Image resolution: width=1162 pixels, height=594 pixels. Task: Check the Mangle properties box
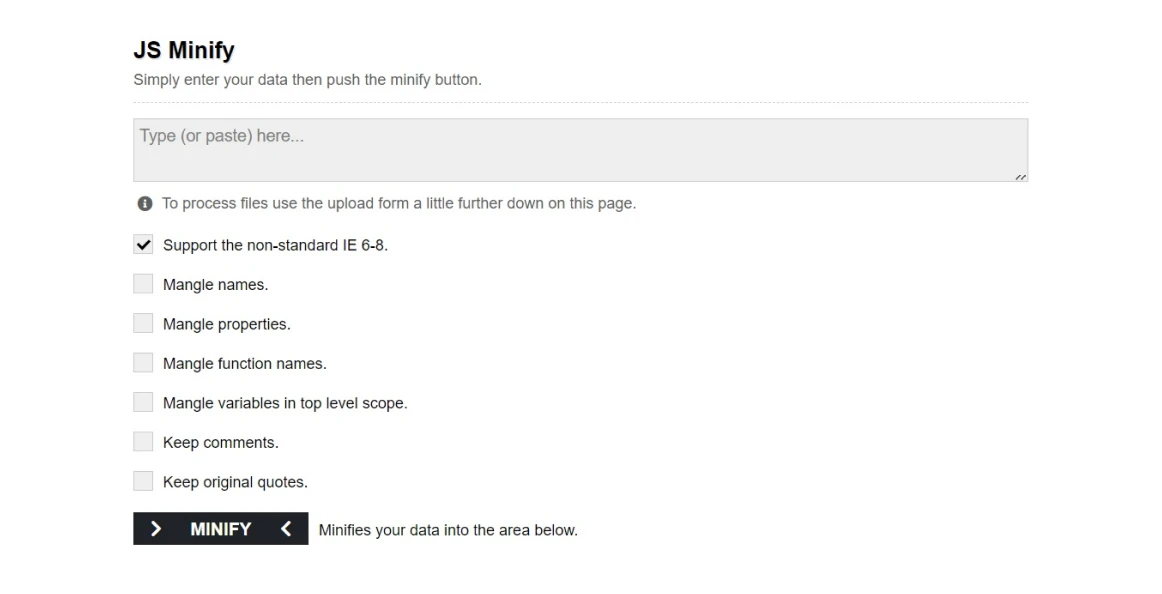(x=142, y=322)
